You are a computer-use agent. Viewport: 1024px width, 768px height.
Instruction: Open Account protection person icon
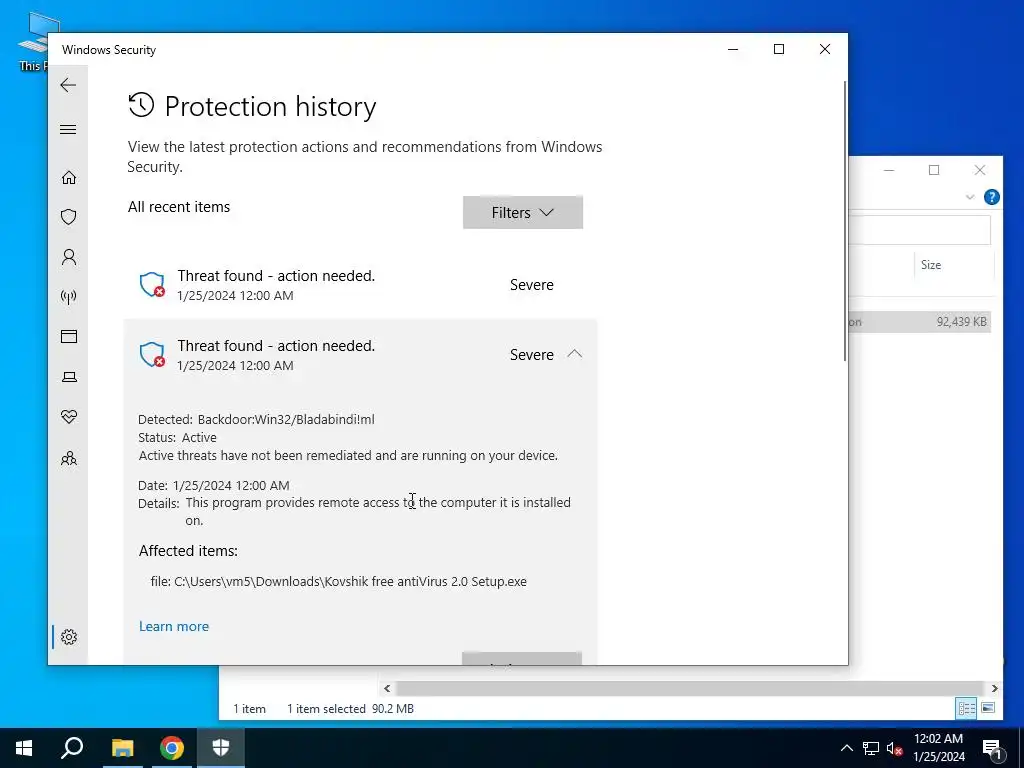(x=69, y=257)
